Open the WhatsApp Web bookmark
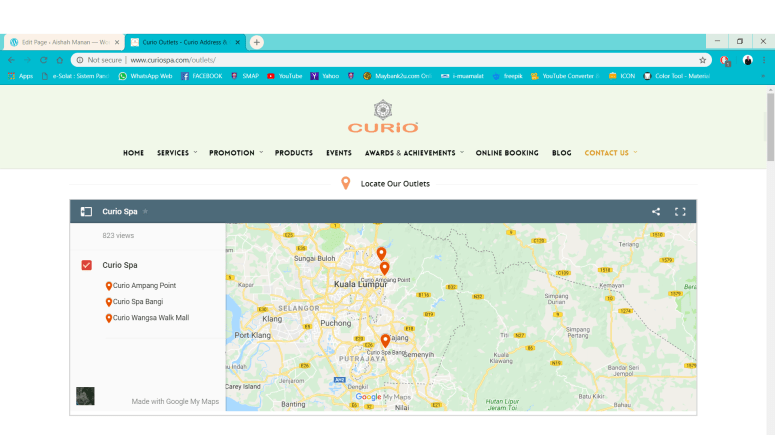This screenshot has width=775, height=435. 145,76
